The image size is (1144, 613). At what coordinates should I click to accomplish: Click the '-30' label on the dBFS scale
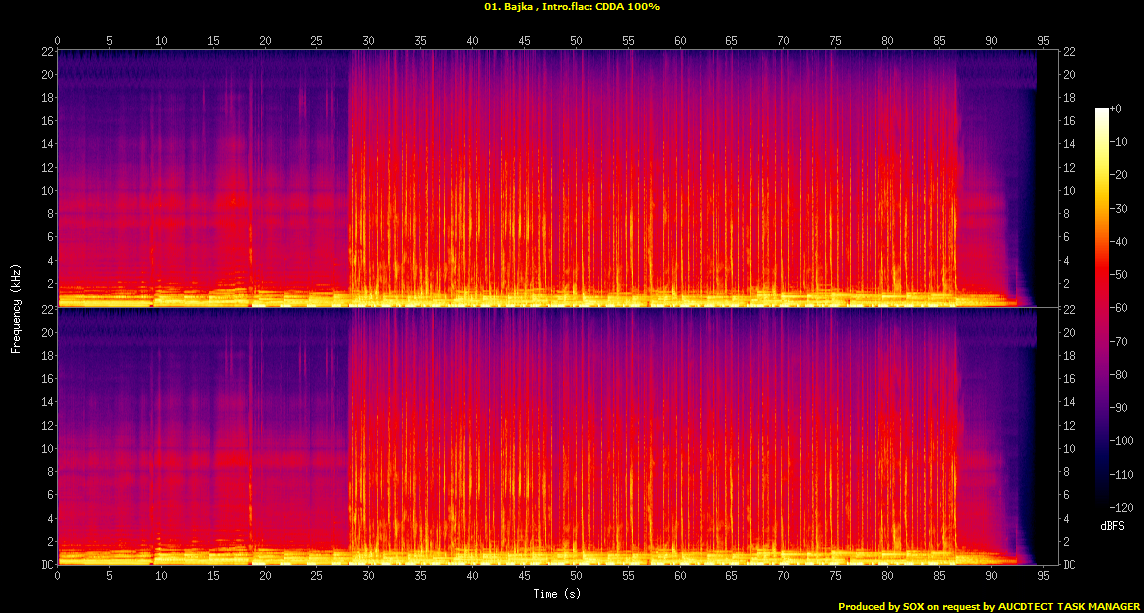tap(1118, 208)
